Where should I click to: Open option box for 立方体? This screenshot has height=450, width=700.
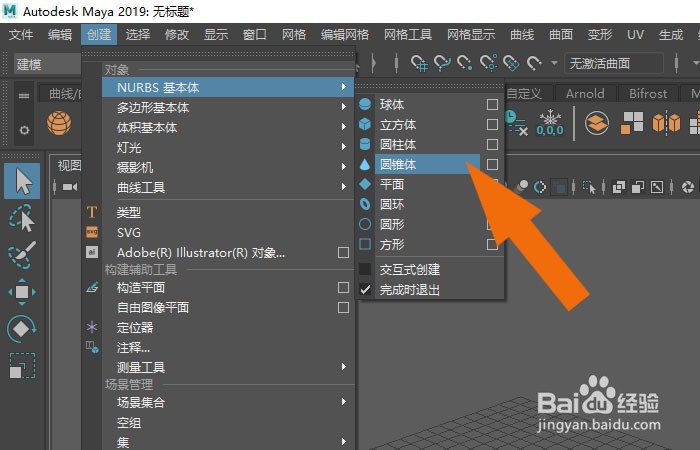tap(492, 124)
